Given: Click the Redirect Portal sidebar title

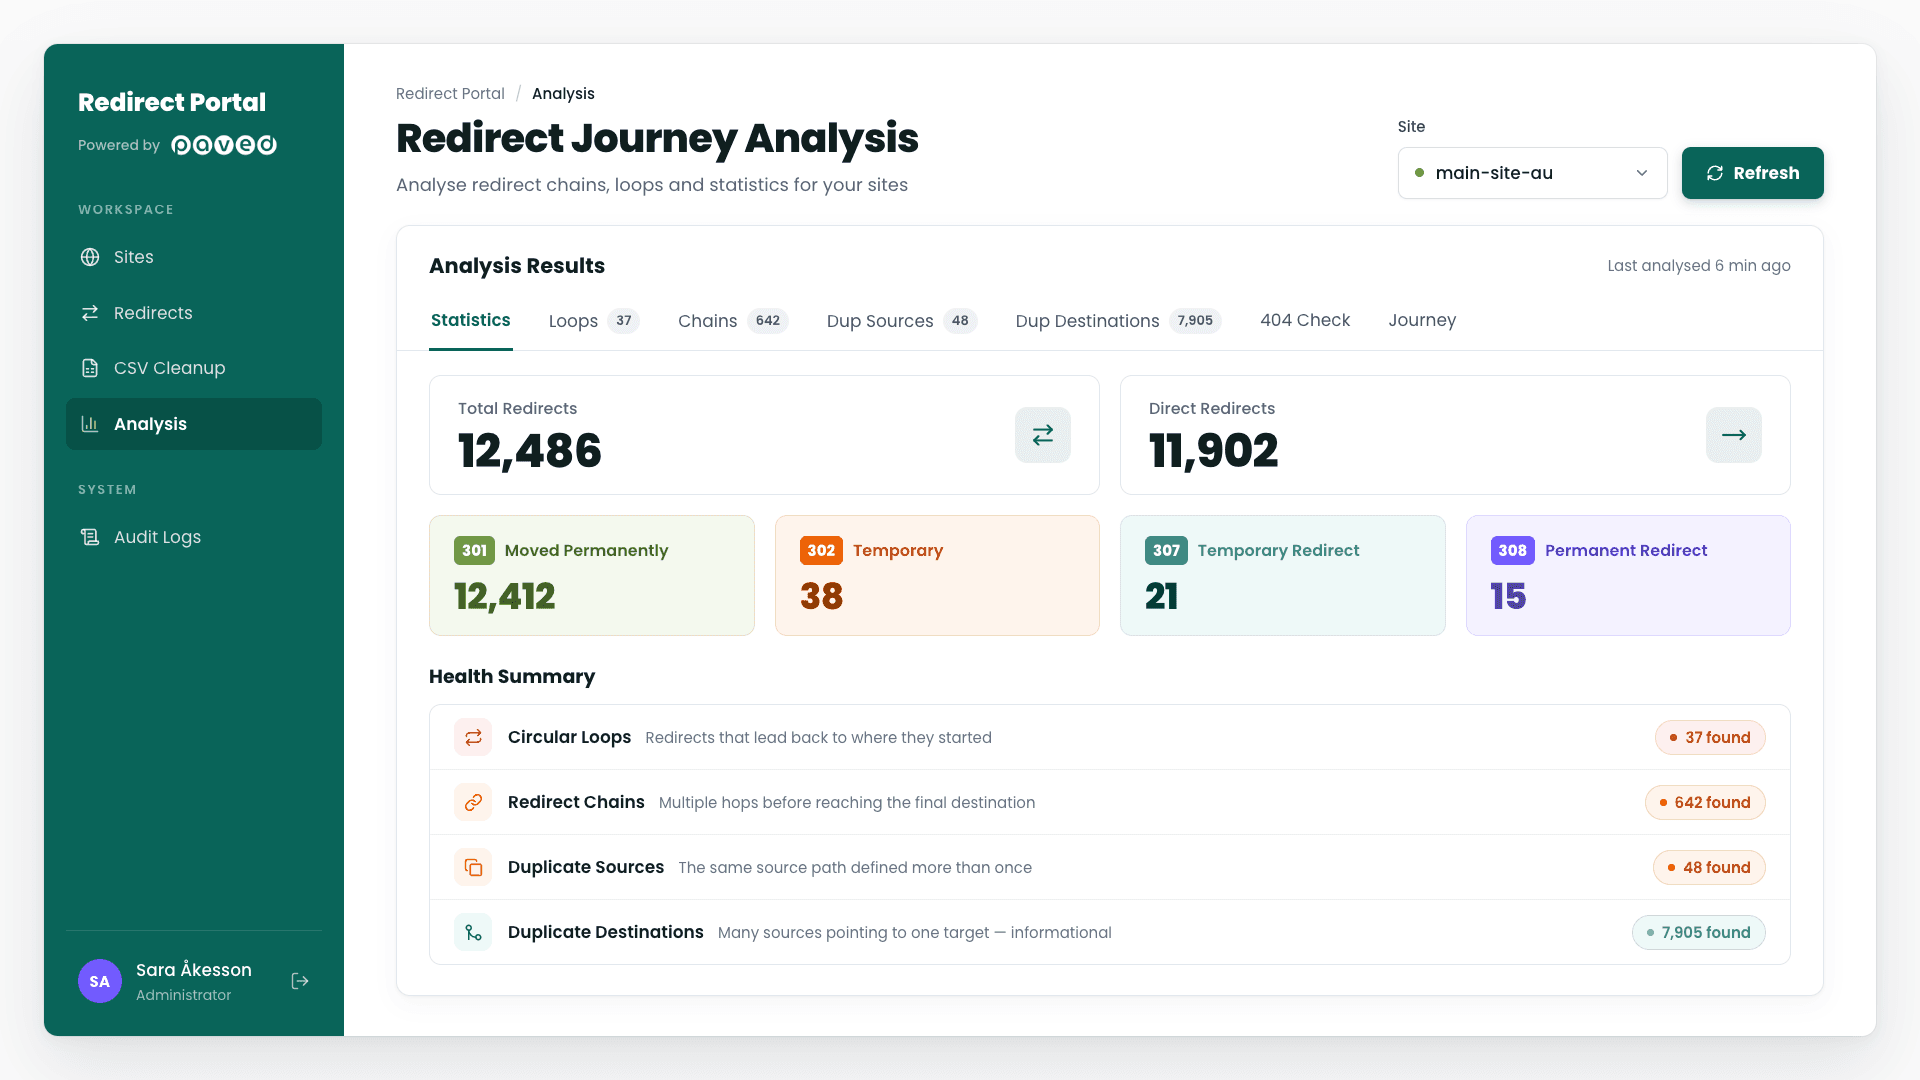Looking at the screenshot, I should [x=172, y=102].
